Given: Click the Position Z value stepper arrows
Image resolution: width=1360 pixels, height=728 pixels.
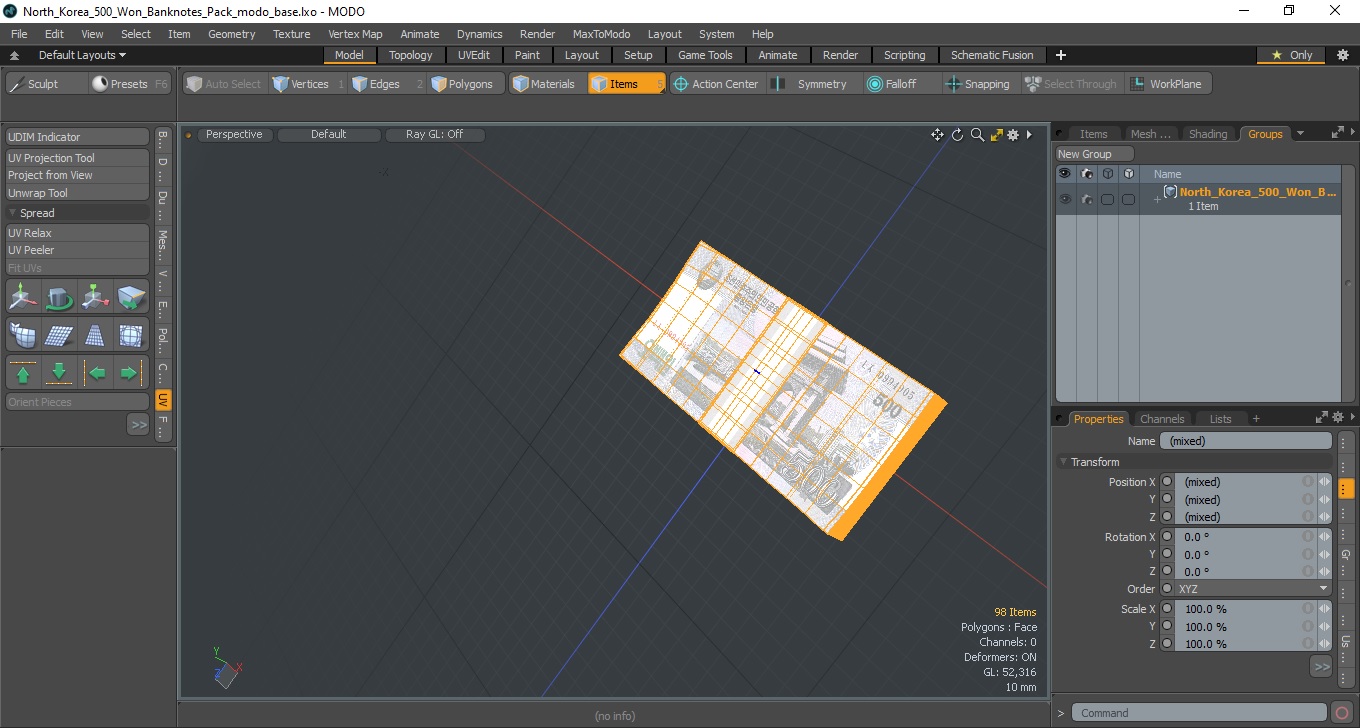Looking at the screenshot, I should pos(1325,517).
